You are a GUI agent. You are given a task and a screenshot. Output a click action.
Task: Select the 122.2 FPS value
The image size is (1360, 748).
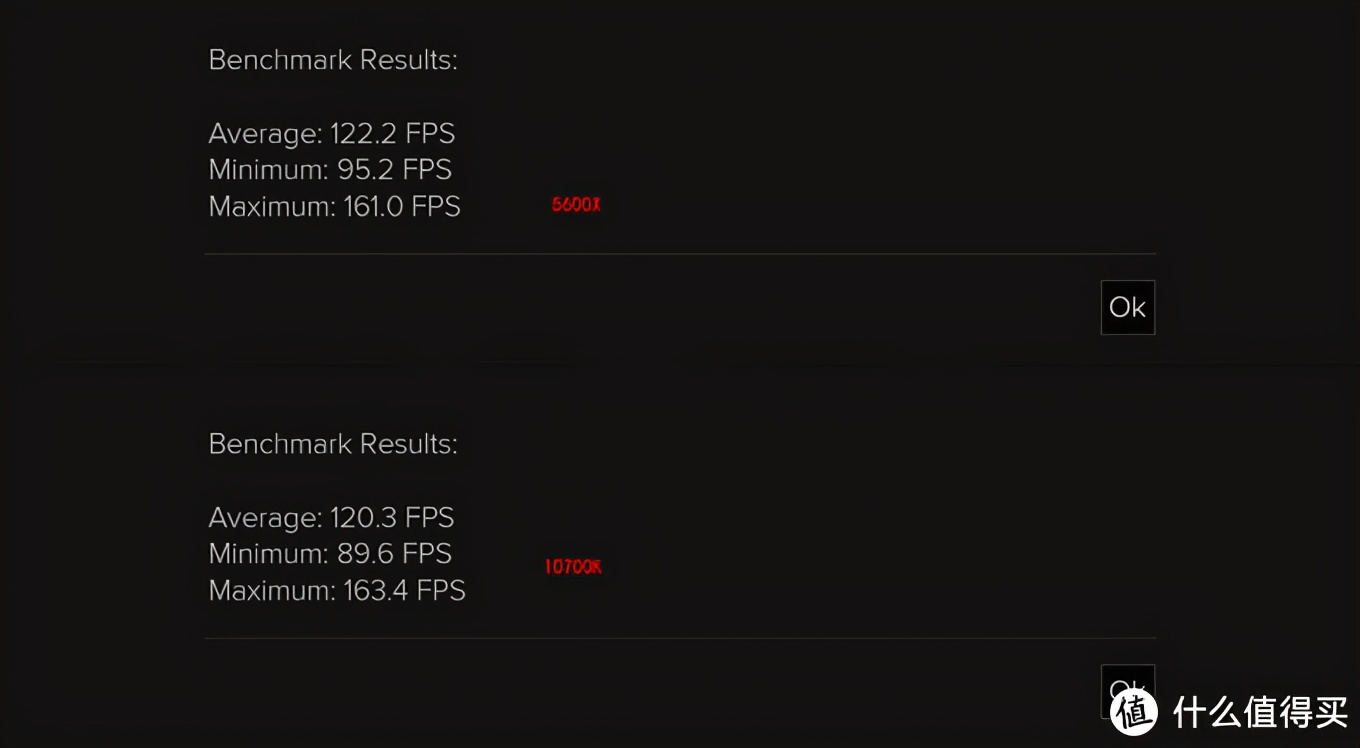[392, 134]
